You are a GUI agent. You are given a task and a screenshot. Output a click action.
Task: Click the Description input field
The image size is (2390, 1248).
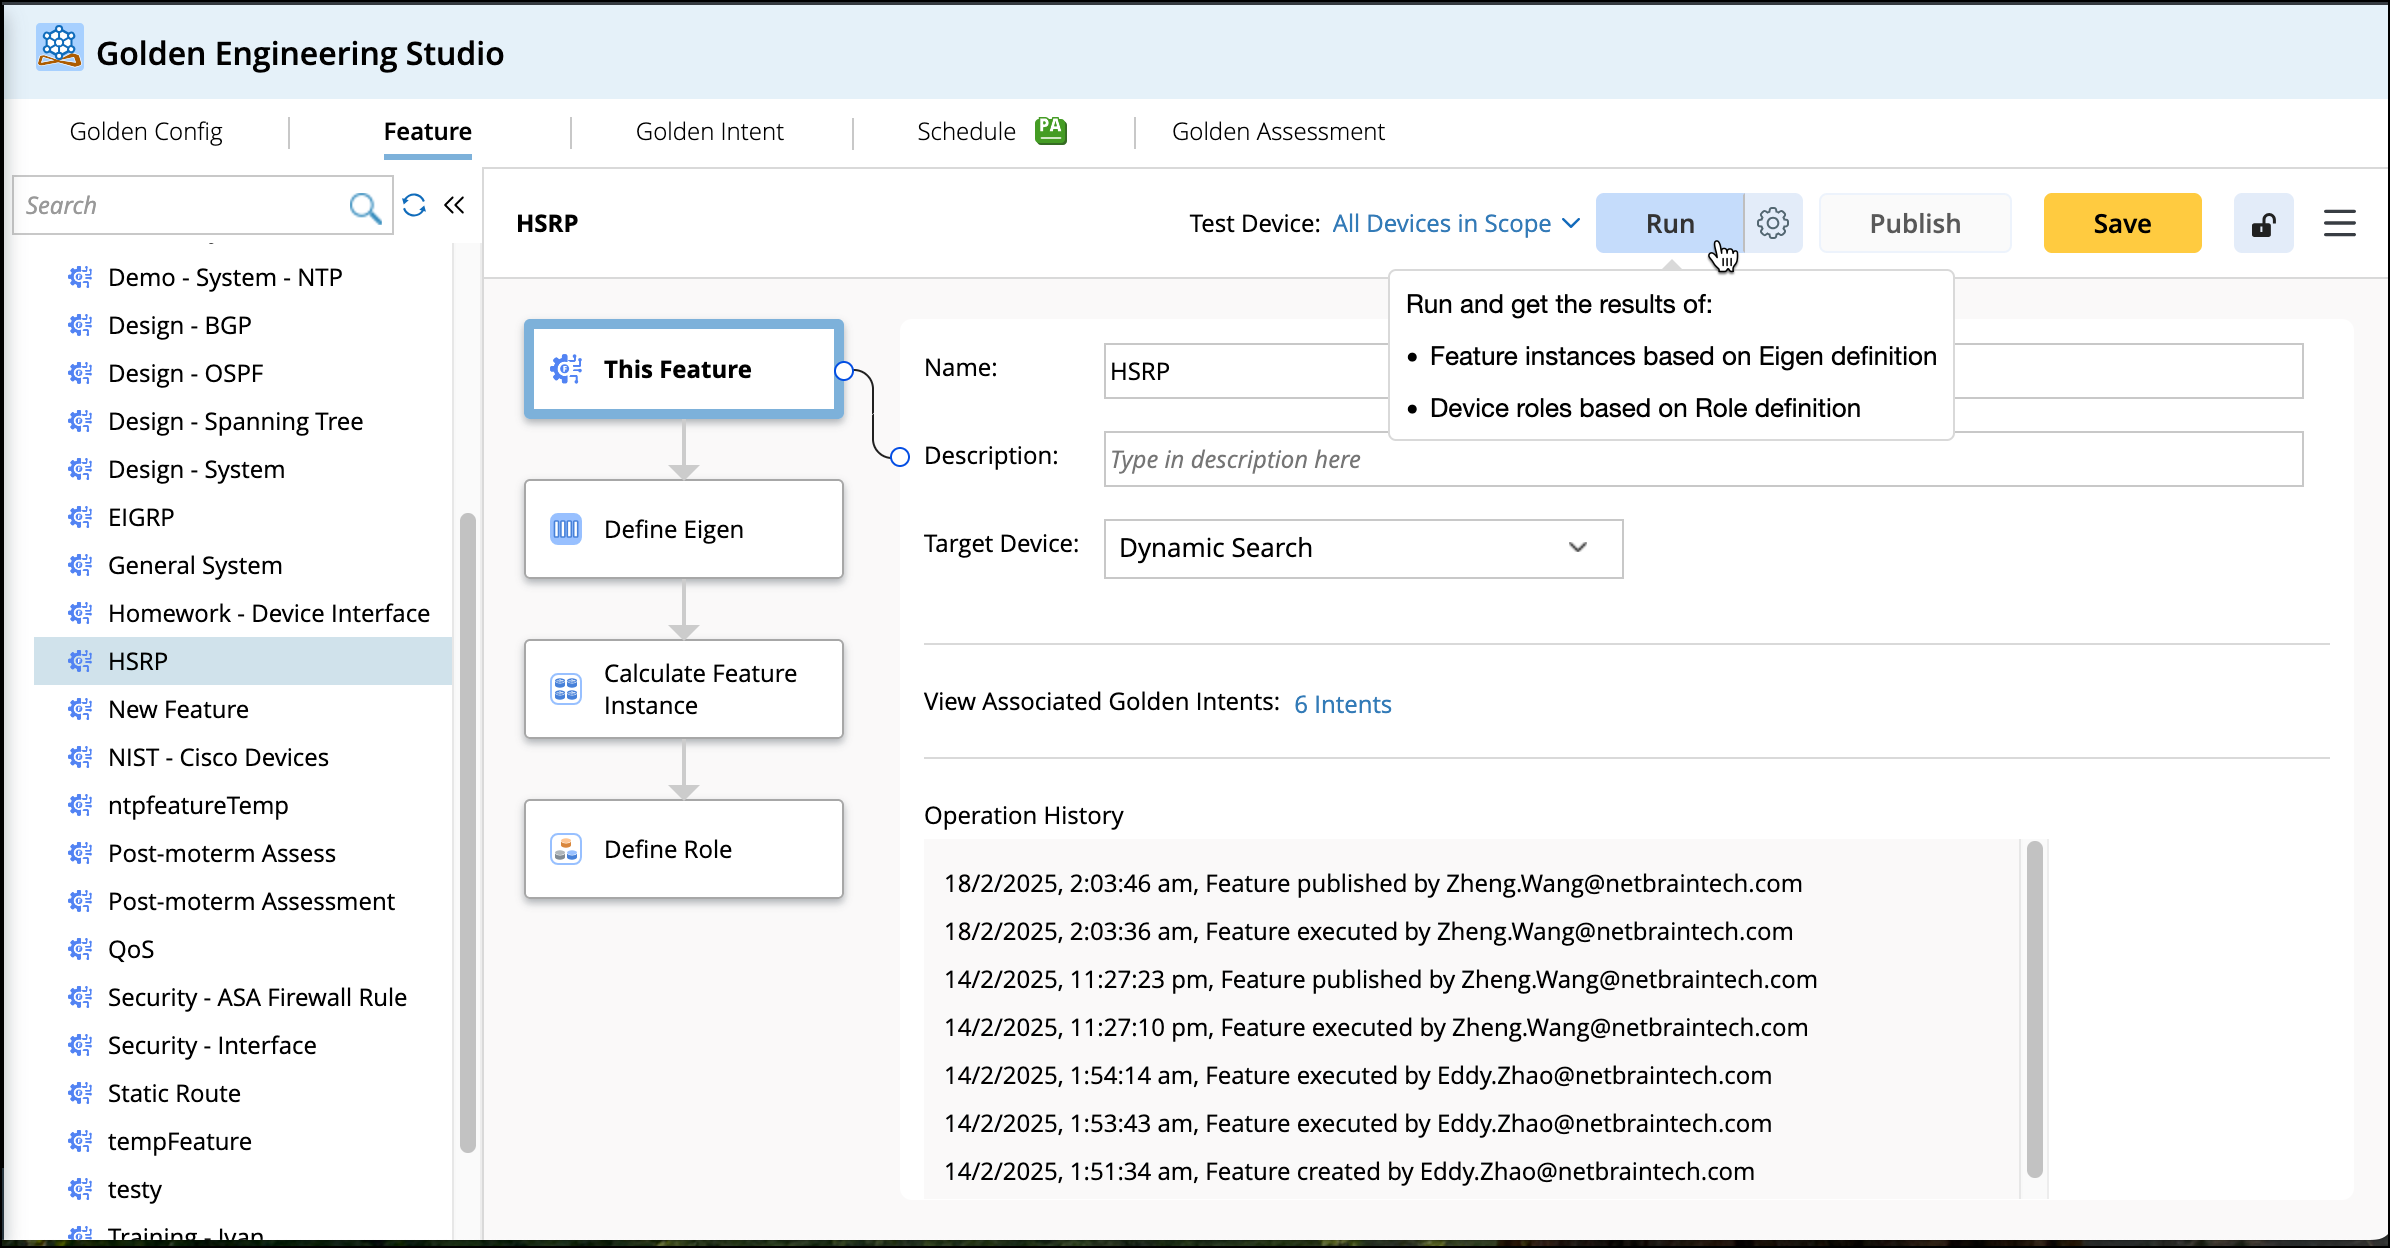pos(1702,459)
